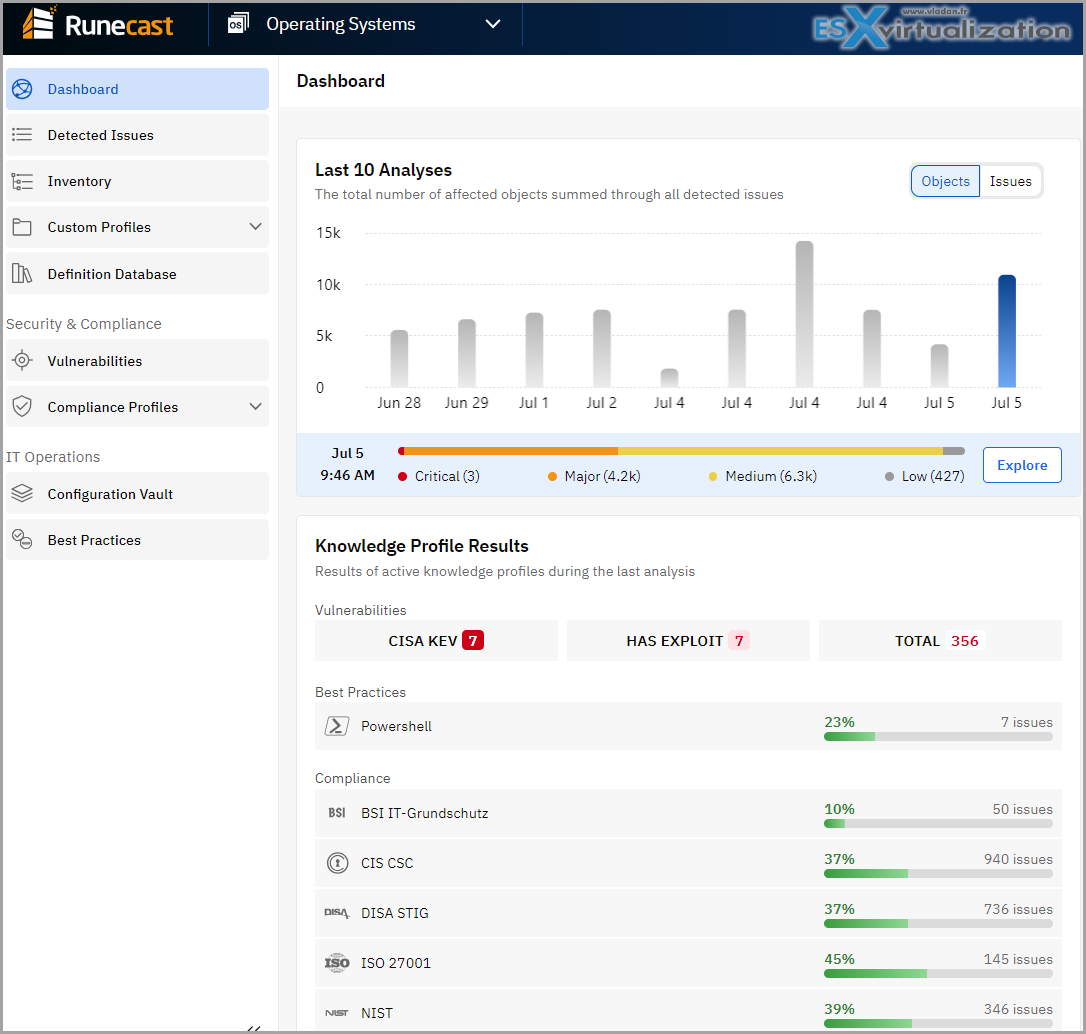The image size is (1086, 1034).
Task: Click the Runecast logo icon
Action: (39, 23)
